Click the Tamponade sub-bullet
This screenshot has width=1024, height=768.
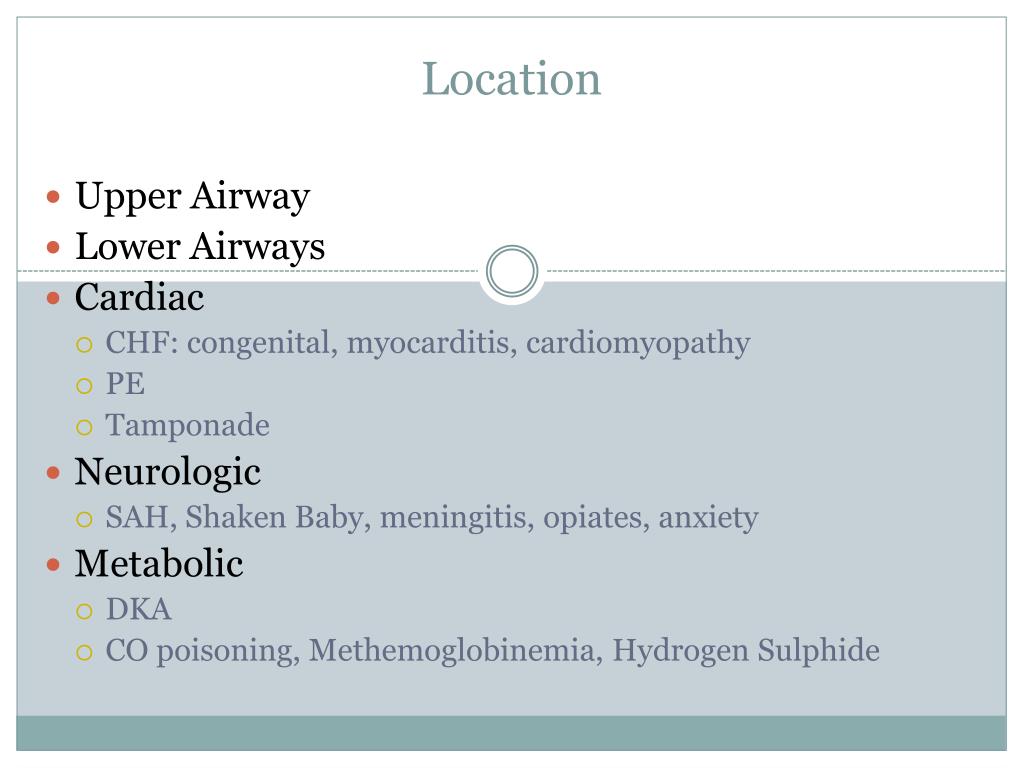187,425
